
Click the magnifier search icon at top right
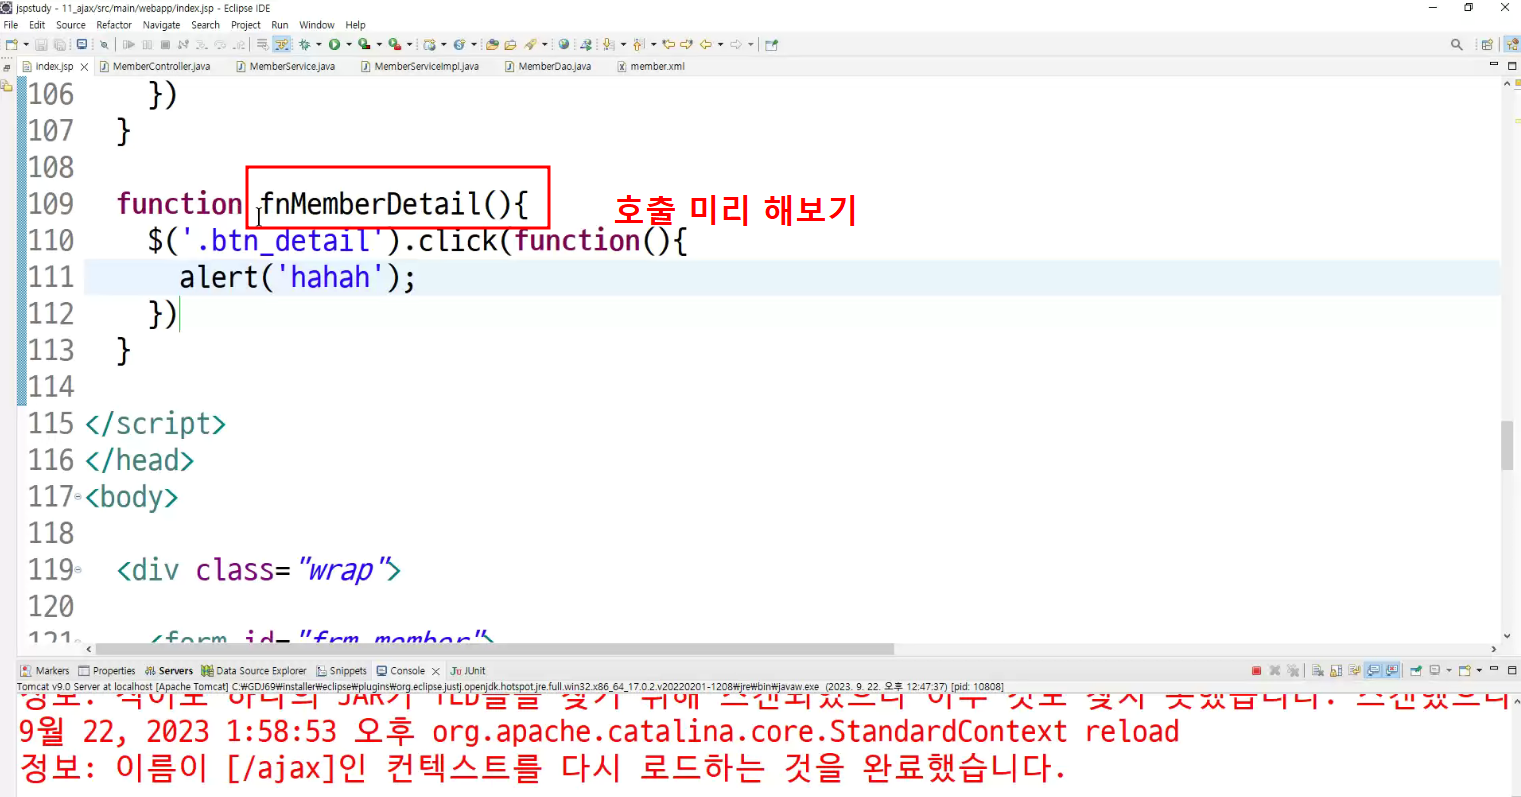pos(1457,44)
